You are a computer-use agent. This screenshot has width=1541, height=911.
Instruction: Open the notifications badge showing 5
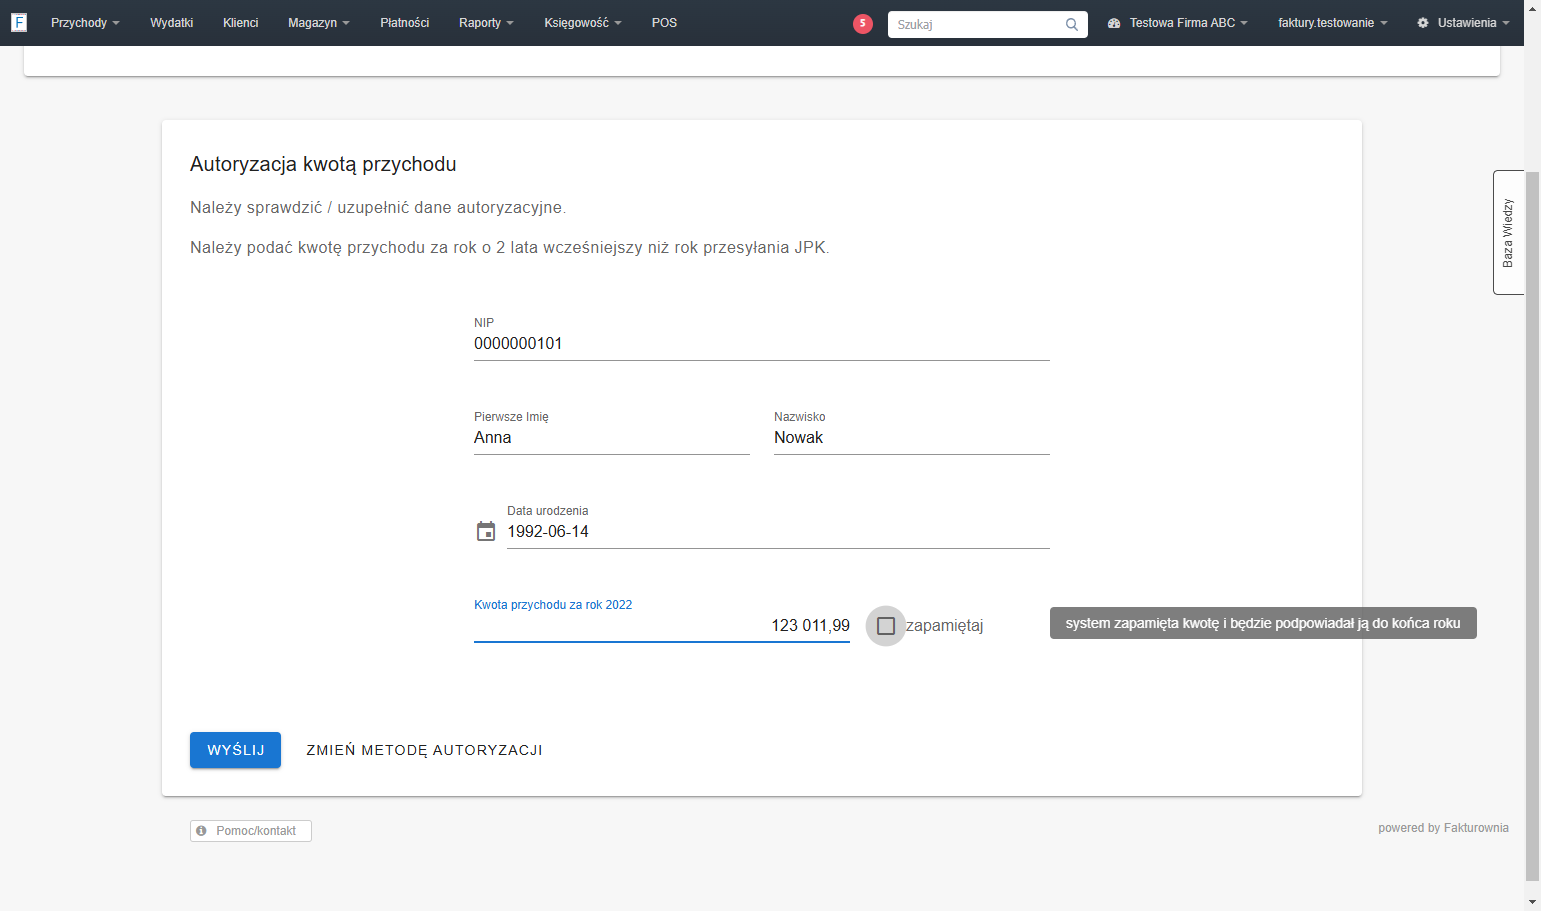coord(863,23)
